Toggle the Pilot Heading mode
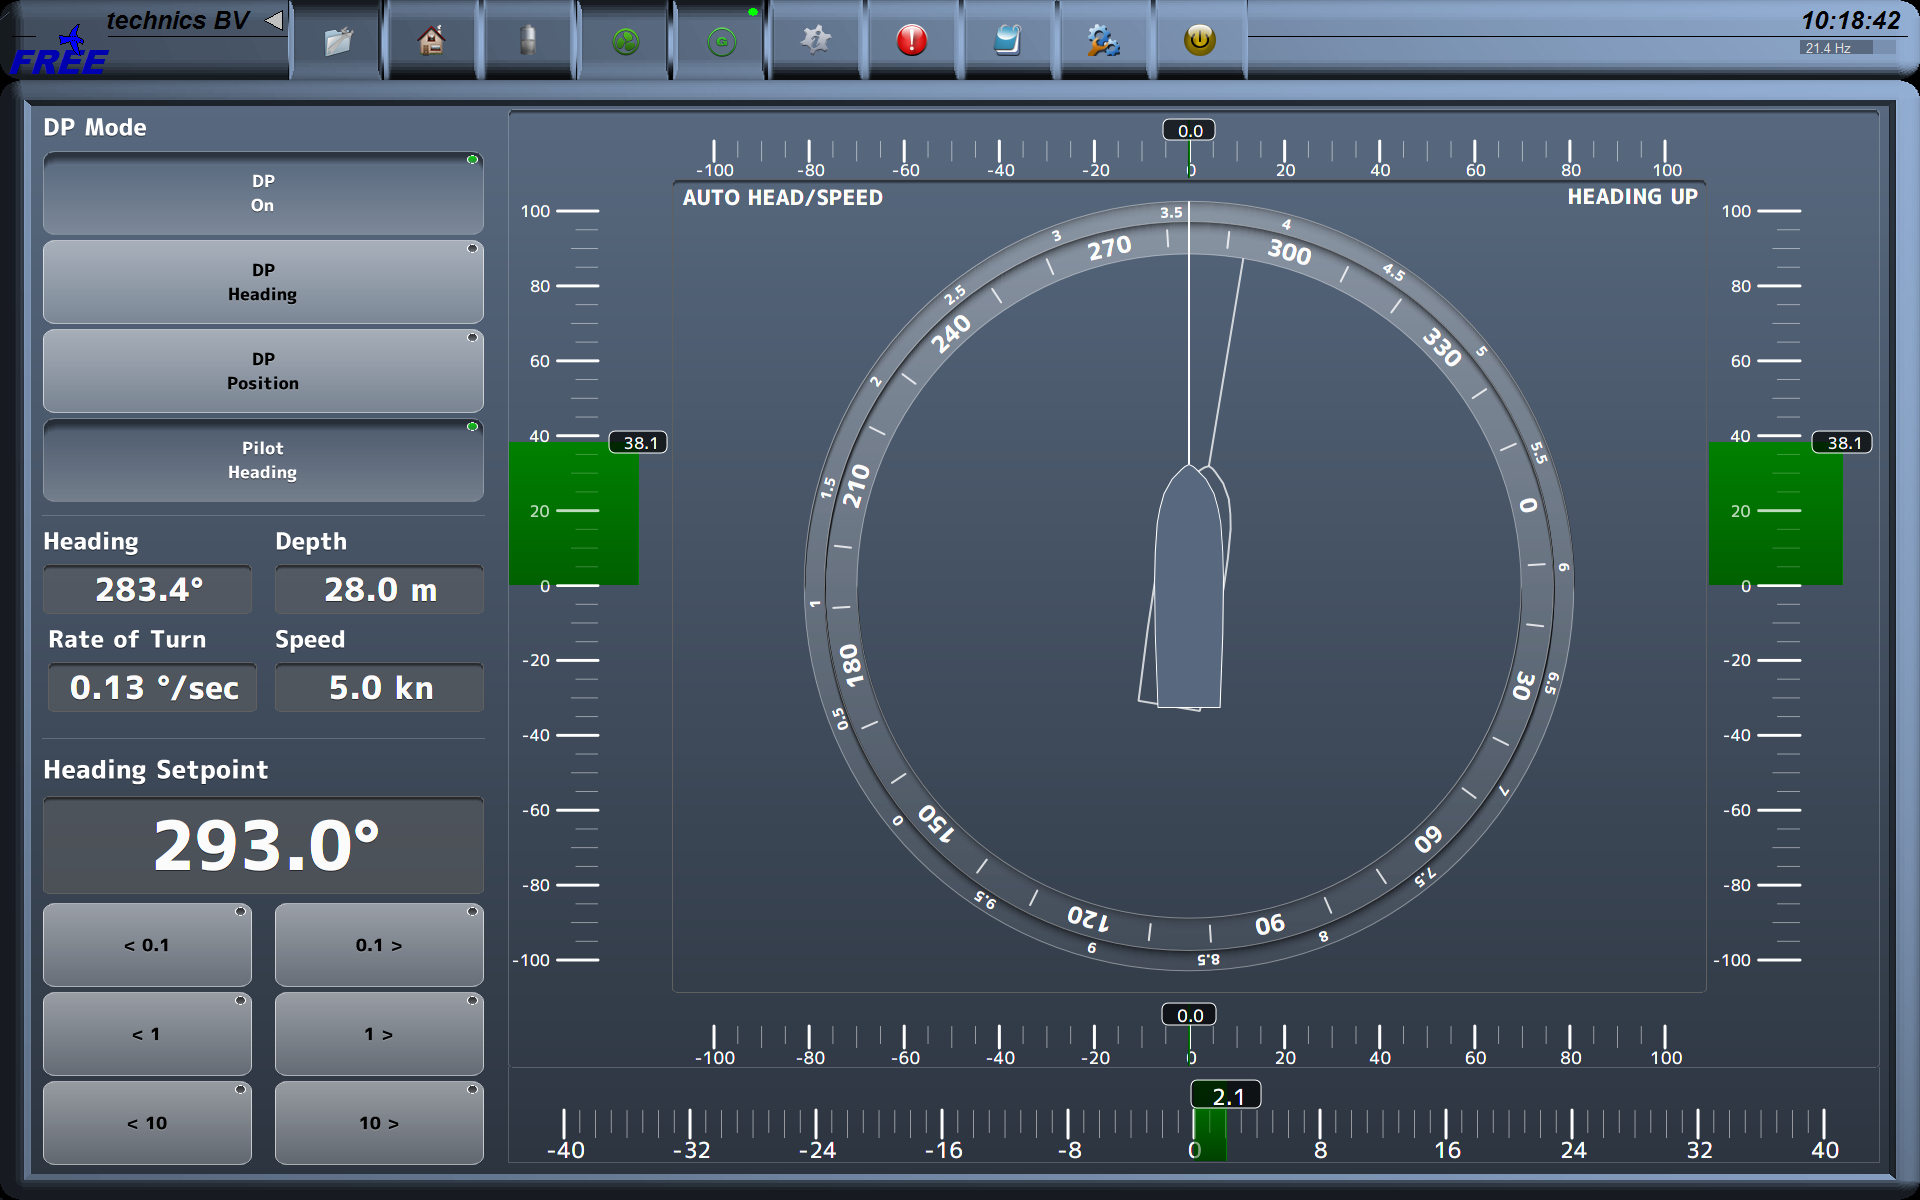 [263, 460]
